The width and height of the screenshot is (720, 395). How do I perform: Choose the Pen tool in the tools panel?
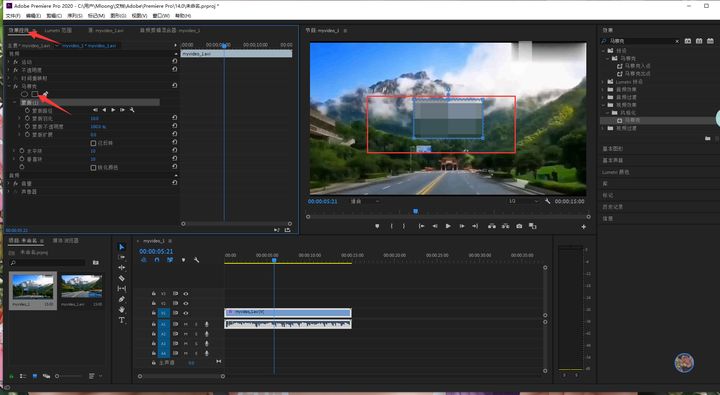coord(122,299)
